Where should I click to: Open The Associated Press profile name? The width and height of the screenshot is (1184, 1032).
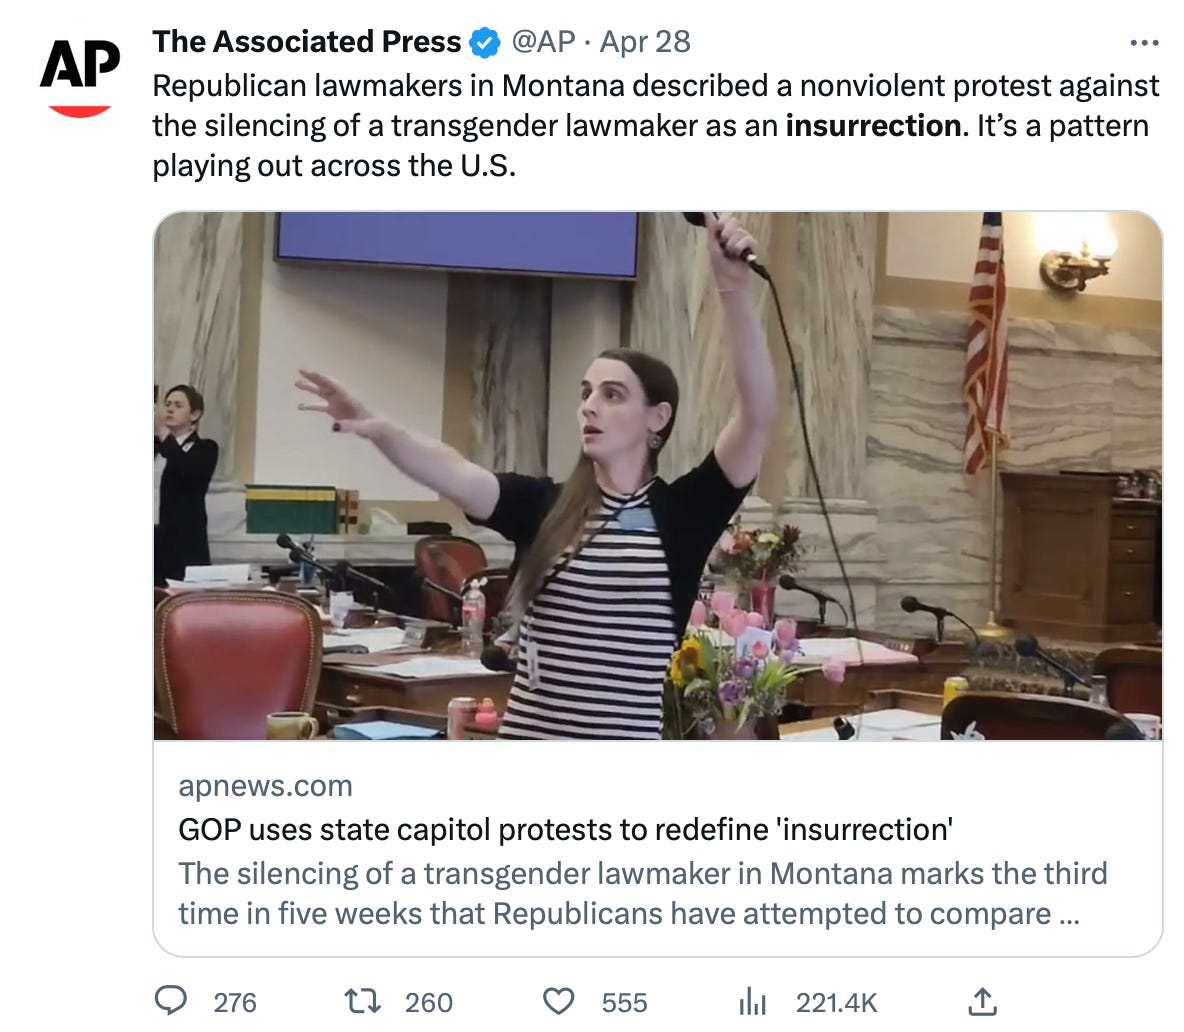tap(306, 42)
